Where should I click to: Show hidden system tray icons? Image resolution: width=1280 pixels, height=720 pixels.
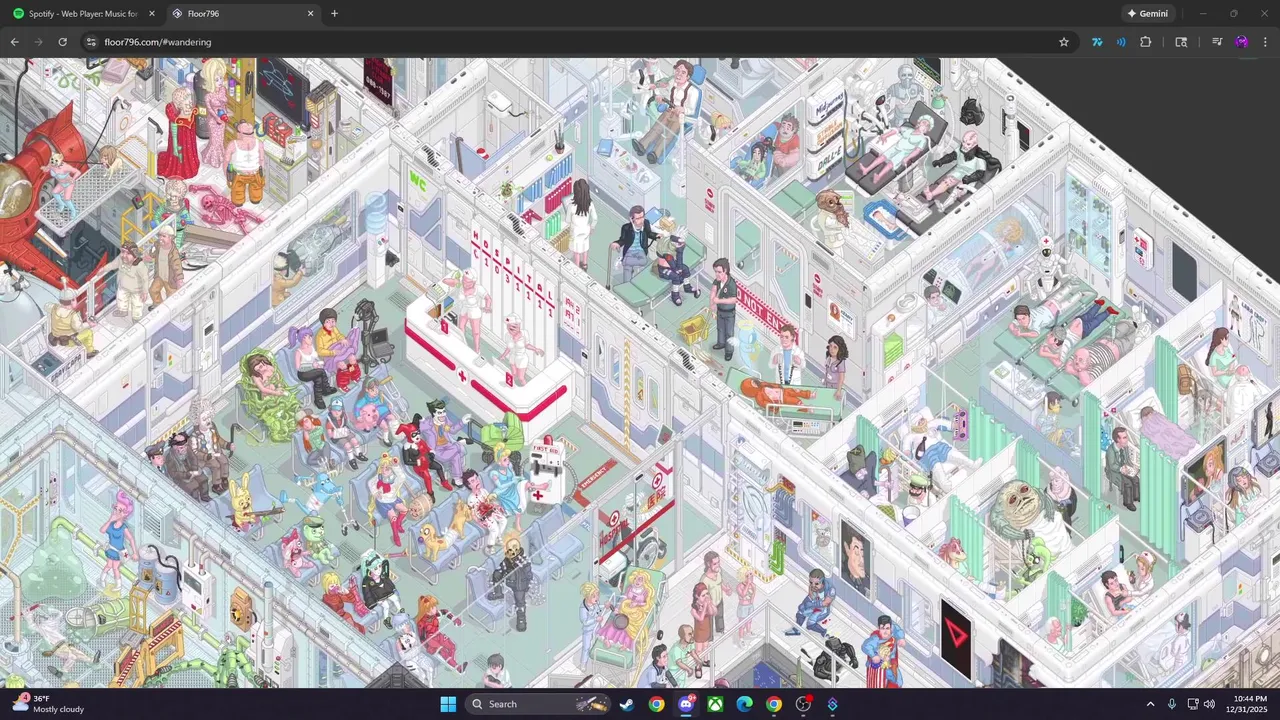click(1150, 704)
